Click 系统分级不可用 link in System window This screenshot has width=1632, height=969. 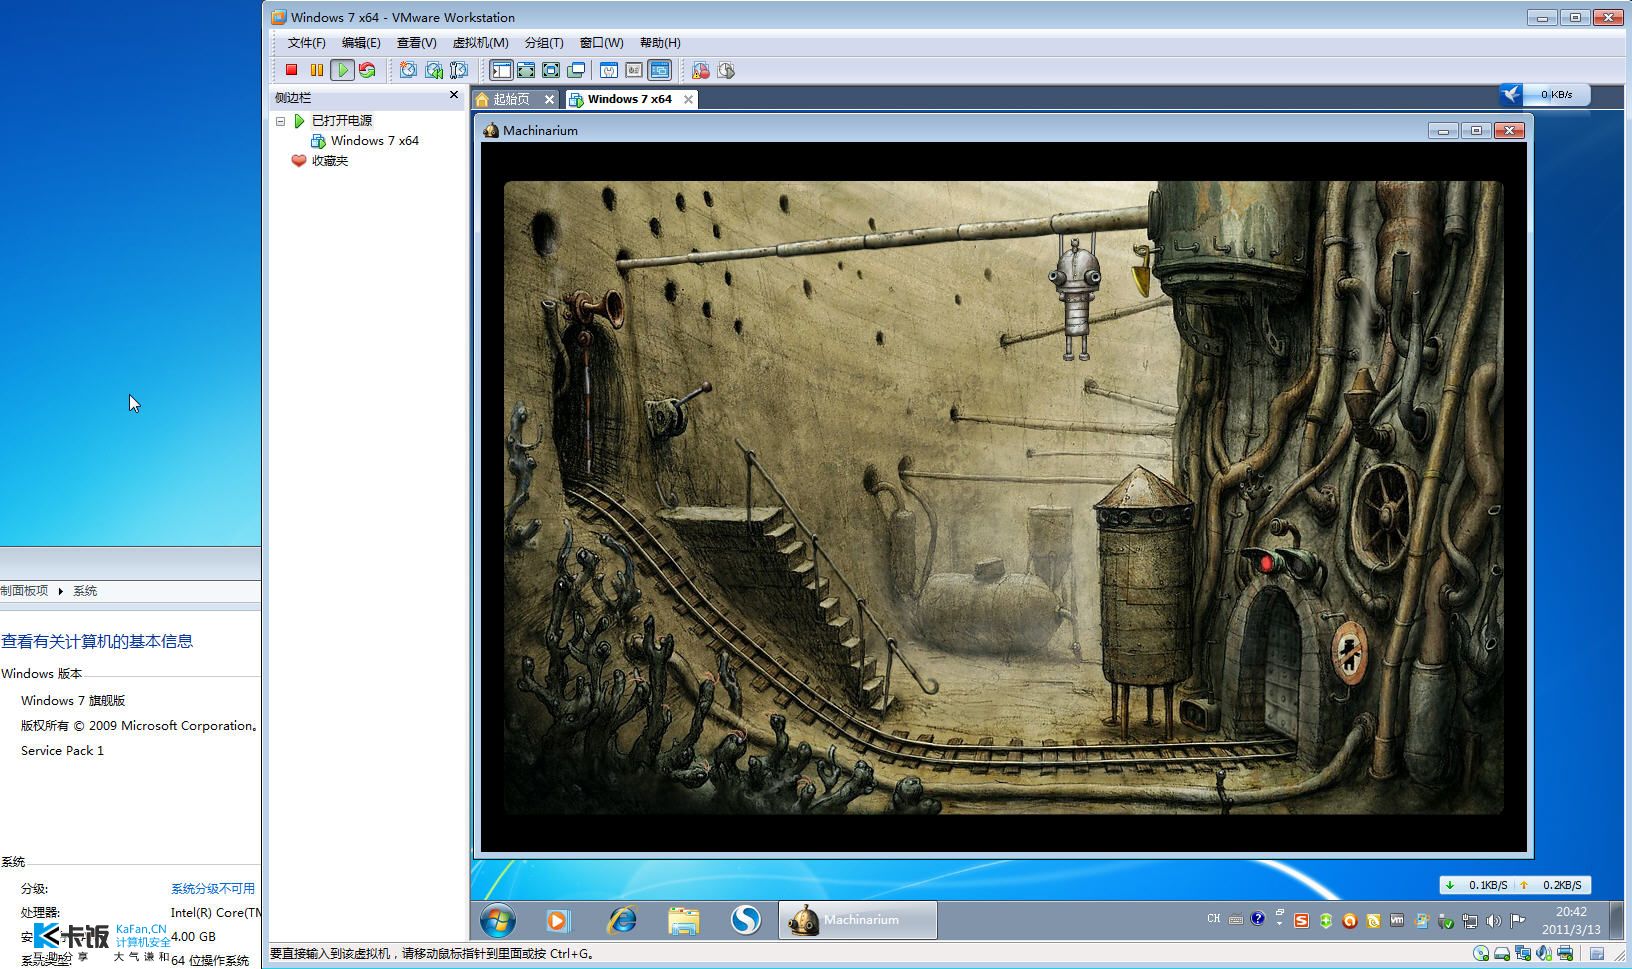(212, 888)
